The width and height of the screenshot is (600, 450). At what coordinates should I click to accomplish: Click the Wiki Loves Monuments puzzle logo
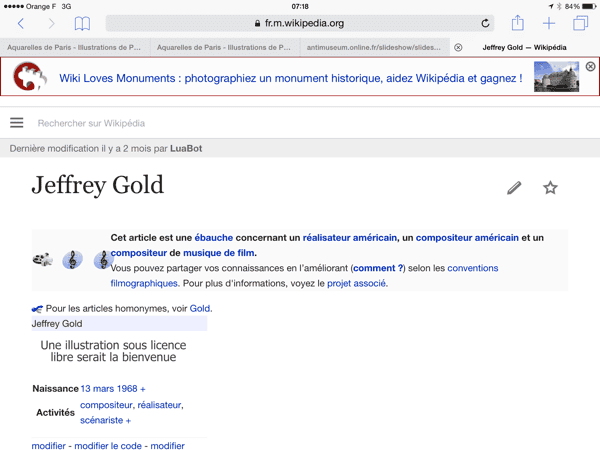point(30,77)
